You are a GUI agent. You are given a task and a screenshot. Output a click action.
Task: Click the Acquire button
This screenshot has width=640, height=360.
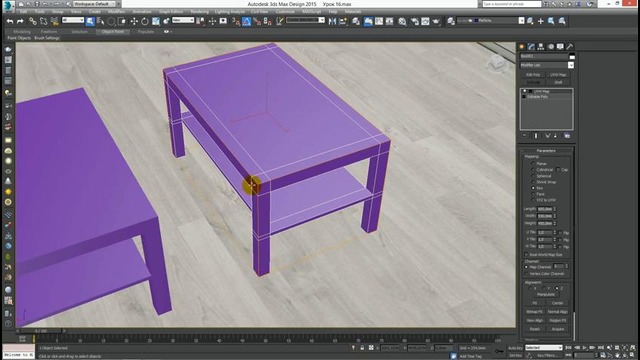click(558, 329)
